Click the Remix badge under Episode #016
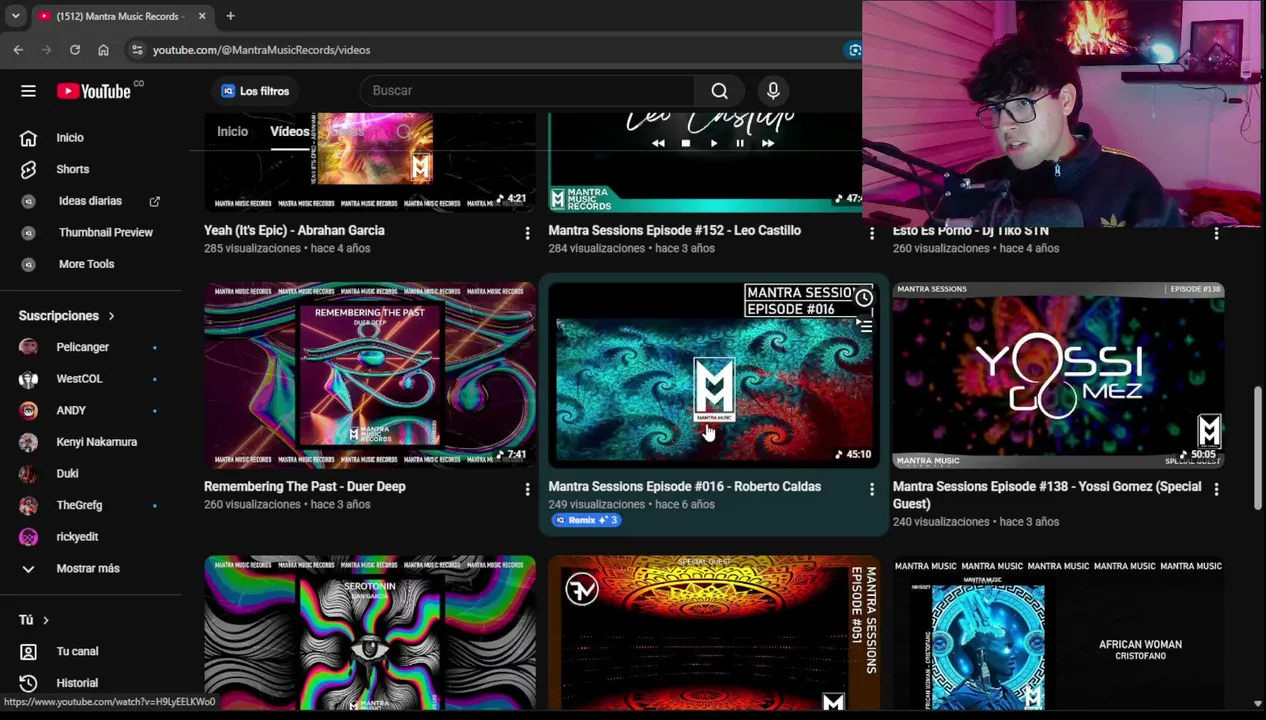This screenshot has width=1266, height=720. [x=586, y=520]
